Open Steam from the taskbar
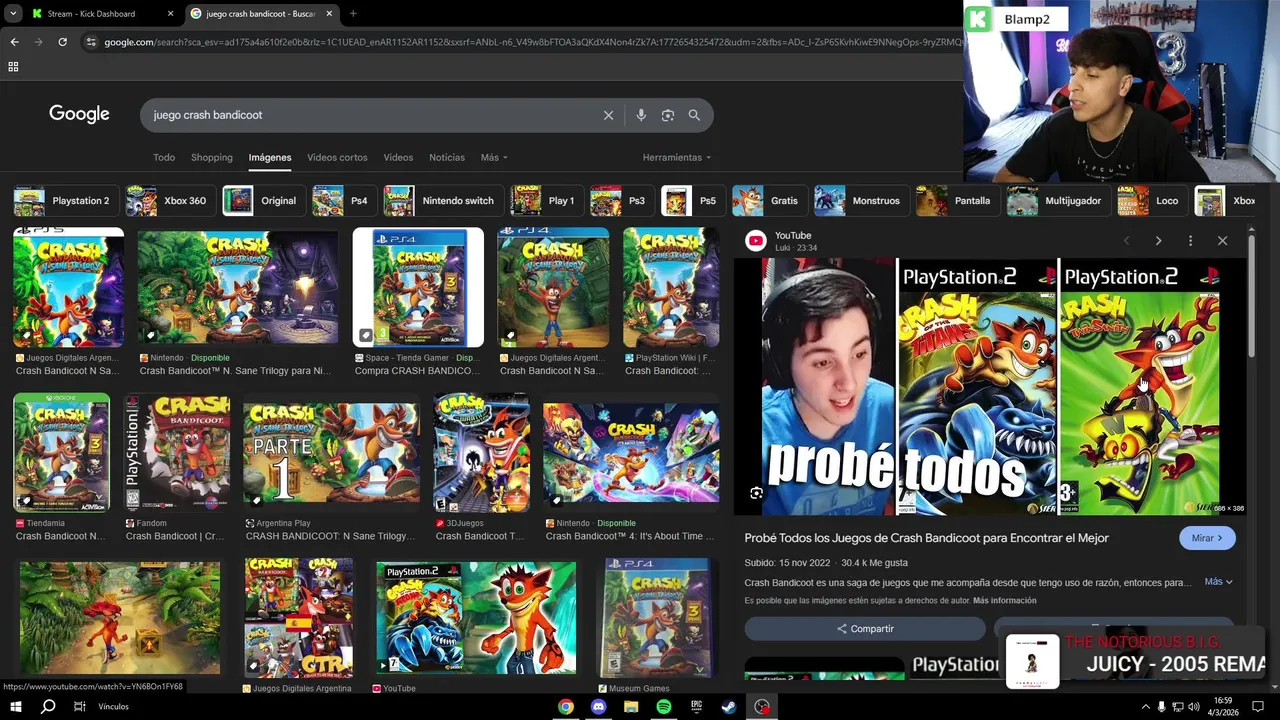This screenshot has height=720, width=1280. pyautogui.click(x=729, y=707)
